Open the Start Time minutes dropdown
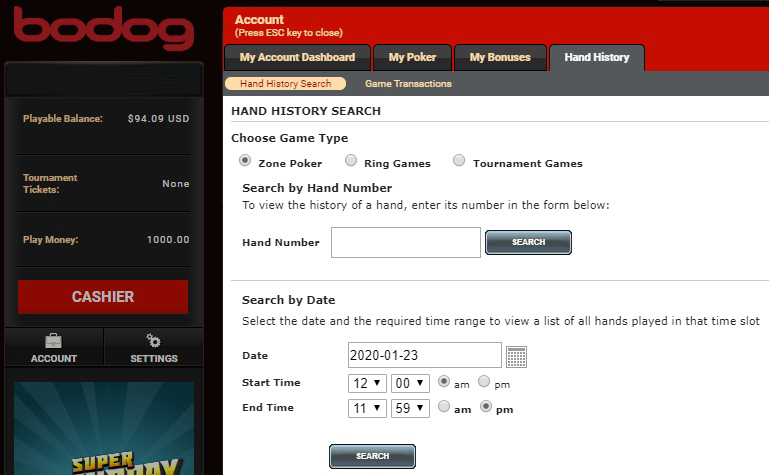 point(411,383)
